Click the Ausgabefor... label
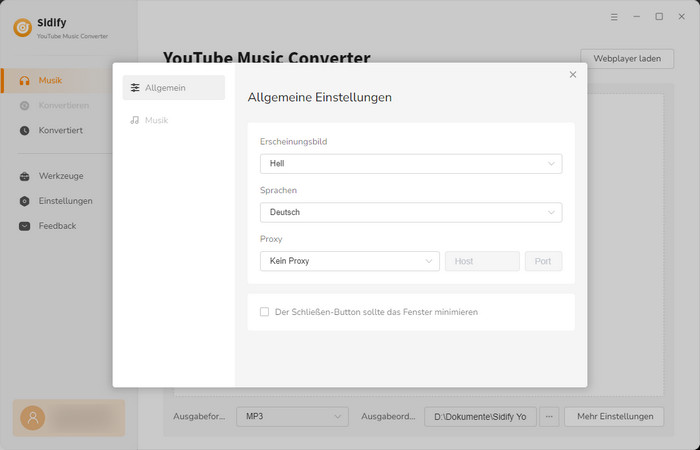Viewport: 700px width, 450px height. [x=199, y=417]
